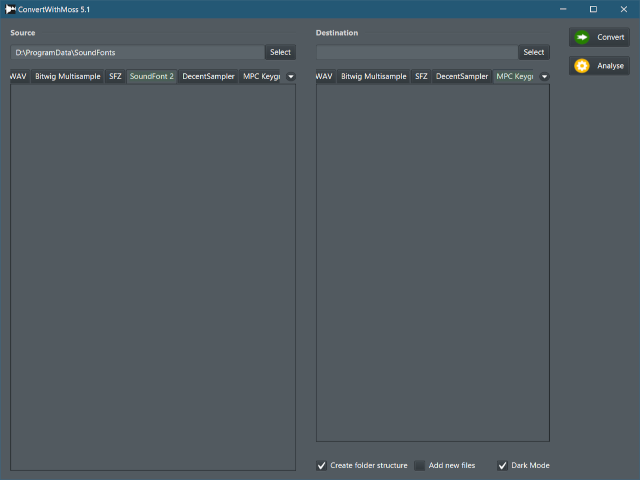Open the Destination Bitwig Multisample tab
640x480 pixels.
tap(373, 76)
